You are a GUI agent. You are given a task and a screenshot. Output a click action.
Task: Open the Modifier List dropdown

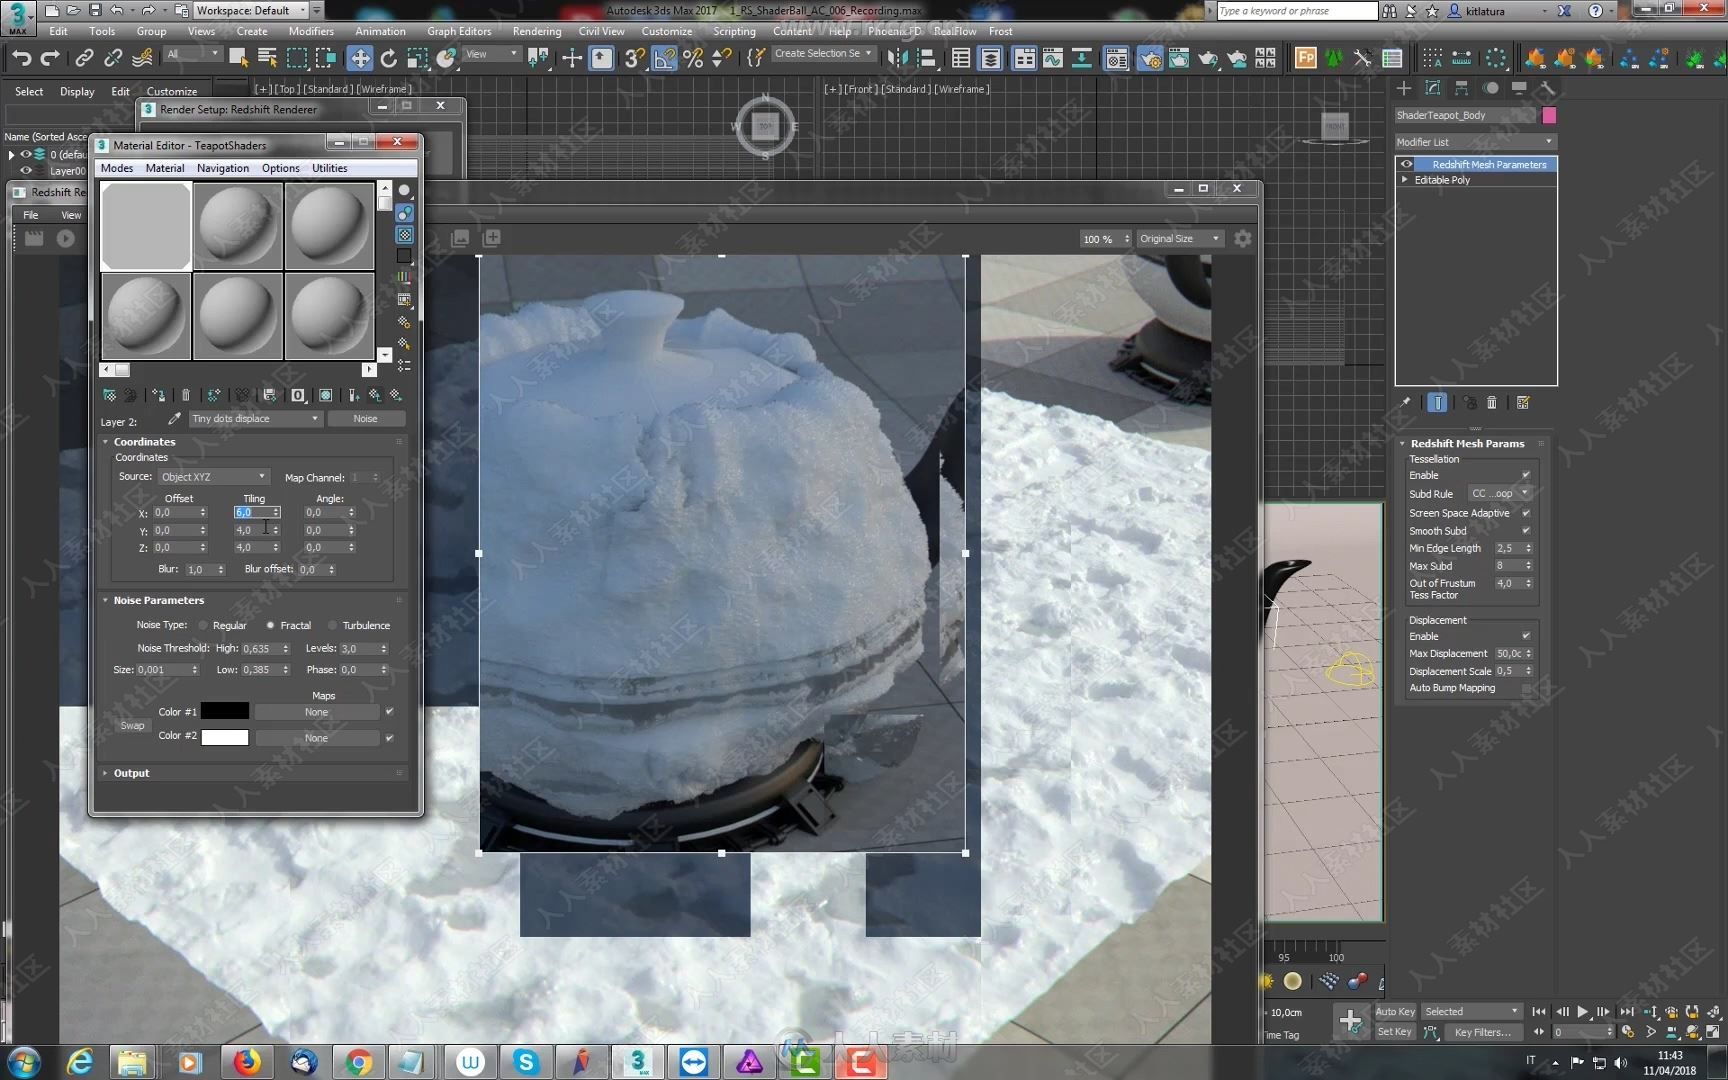pyautogui.click(x=1474, y=142)
